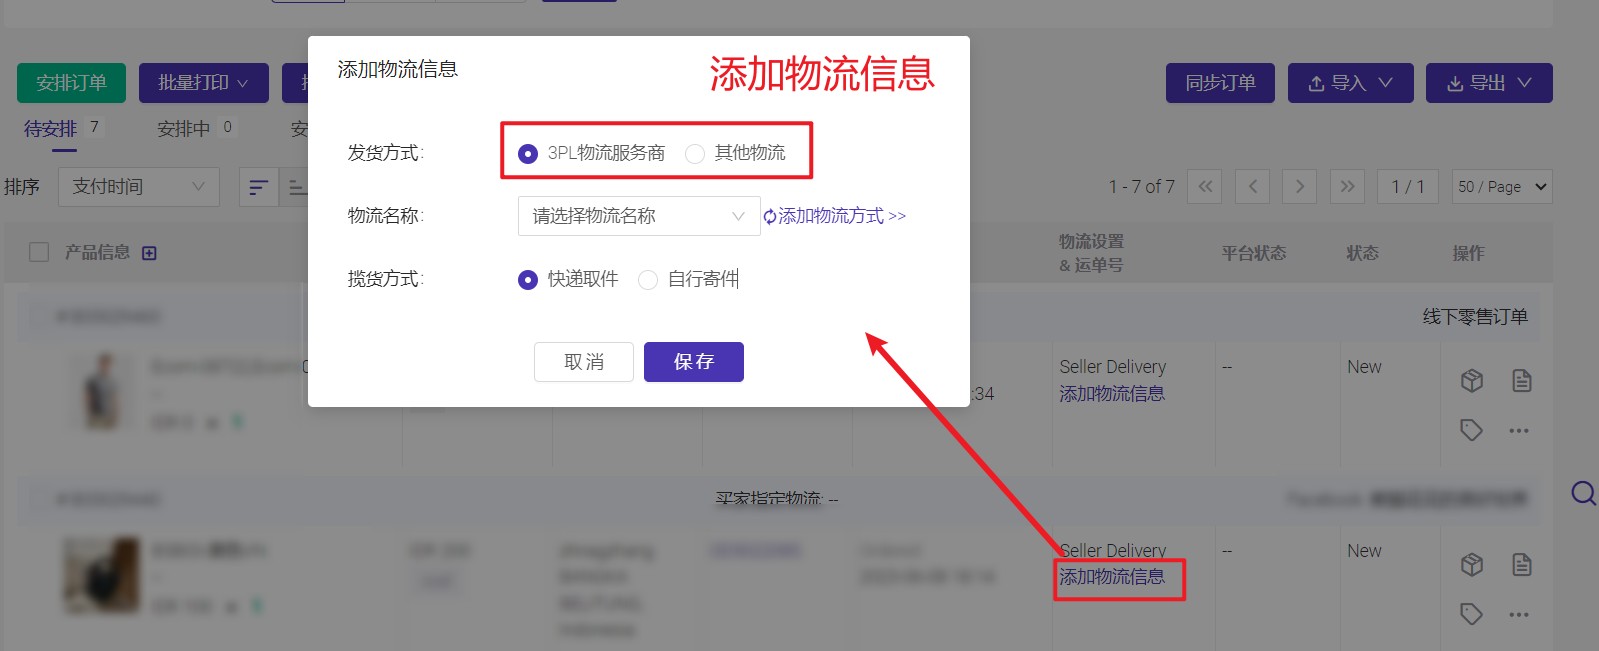Open the 50 / Page size selector
The height and width of the screenshot is (651, 1599).
point(1501,187)
